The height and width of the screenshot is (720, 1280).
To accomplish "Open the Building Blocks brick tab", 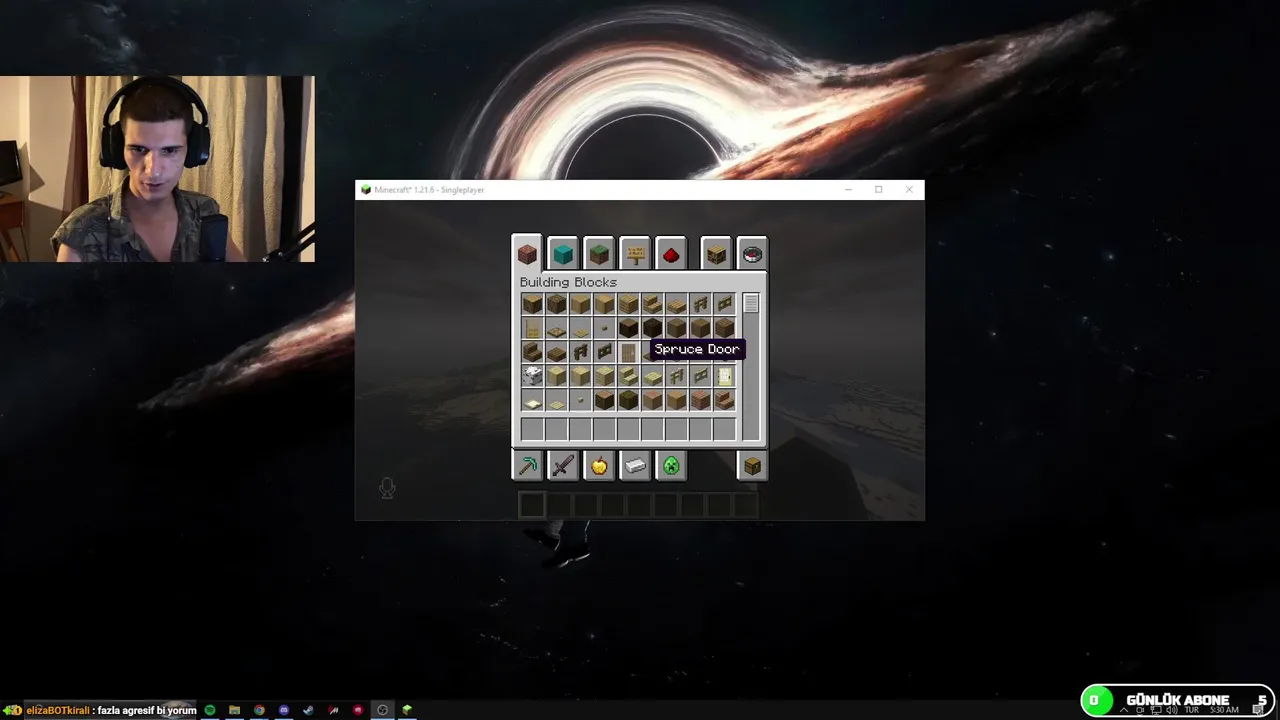I will coord(527,254).
